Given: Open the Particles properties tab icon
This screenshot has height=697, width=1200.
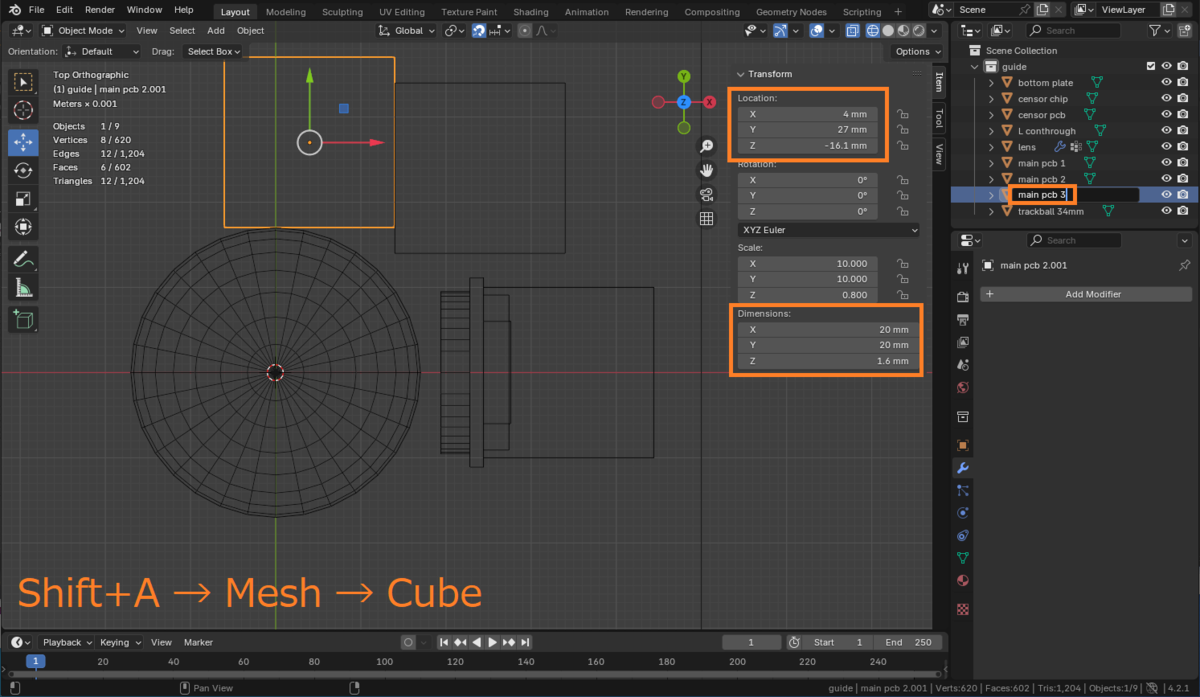Looking at the screenshot, I should click(963, 490).
